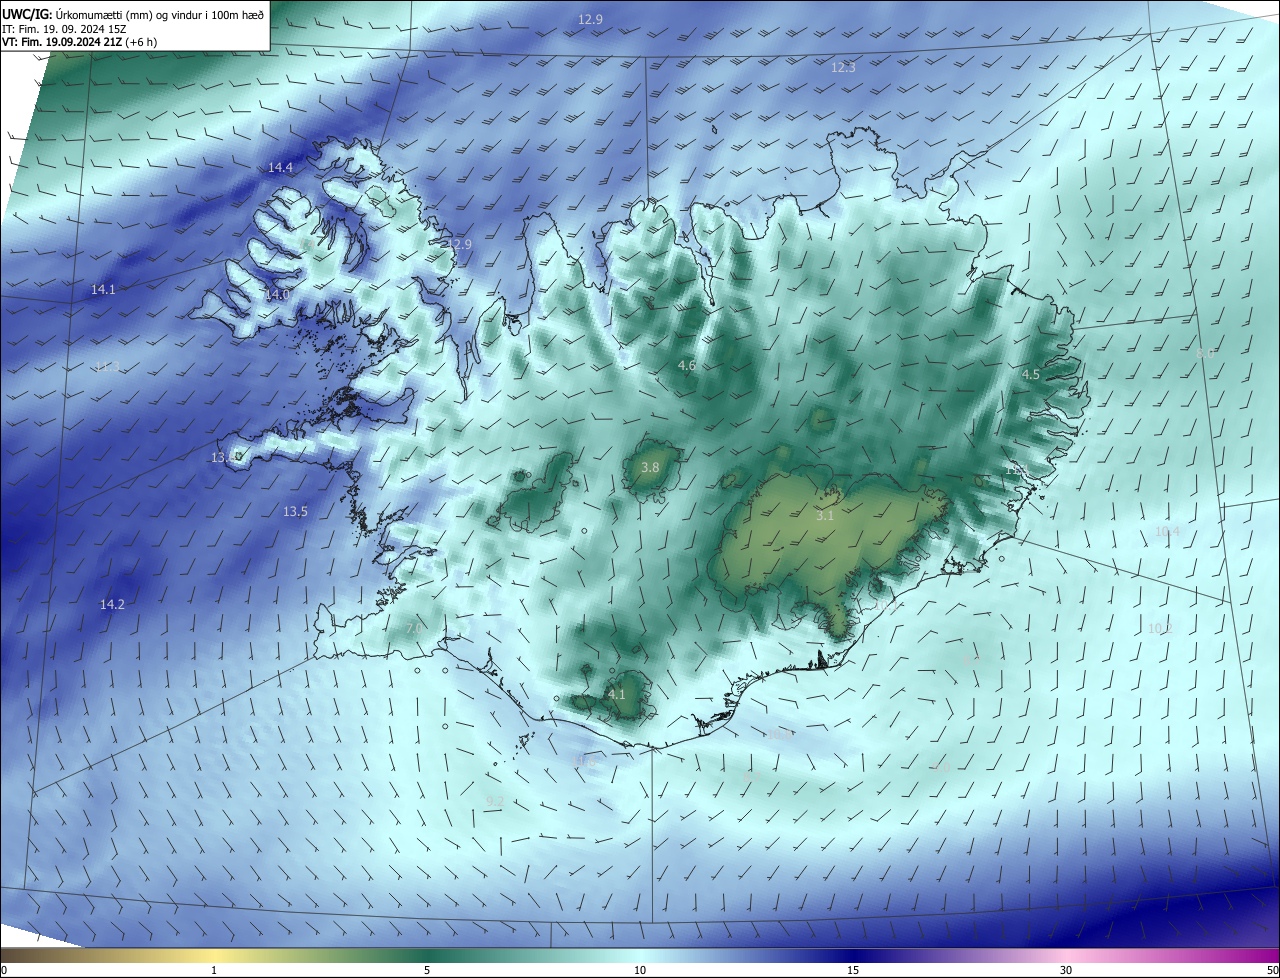Click the 4.5 value in the east fjords
The width and height of the screenshot is (1280, 978).
pyautogui.click(x=1031, y=375)
